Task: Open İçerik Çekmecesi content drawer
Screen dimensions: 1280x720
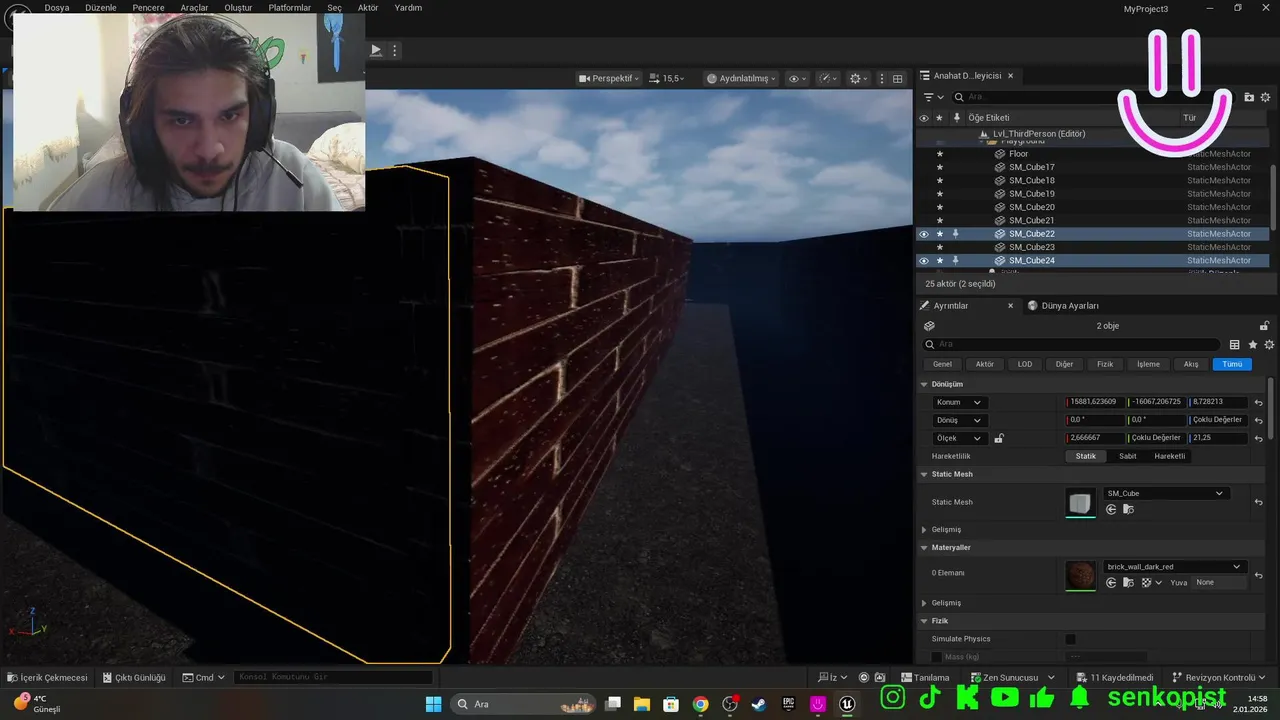Action: (48, 677)
